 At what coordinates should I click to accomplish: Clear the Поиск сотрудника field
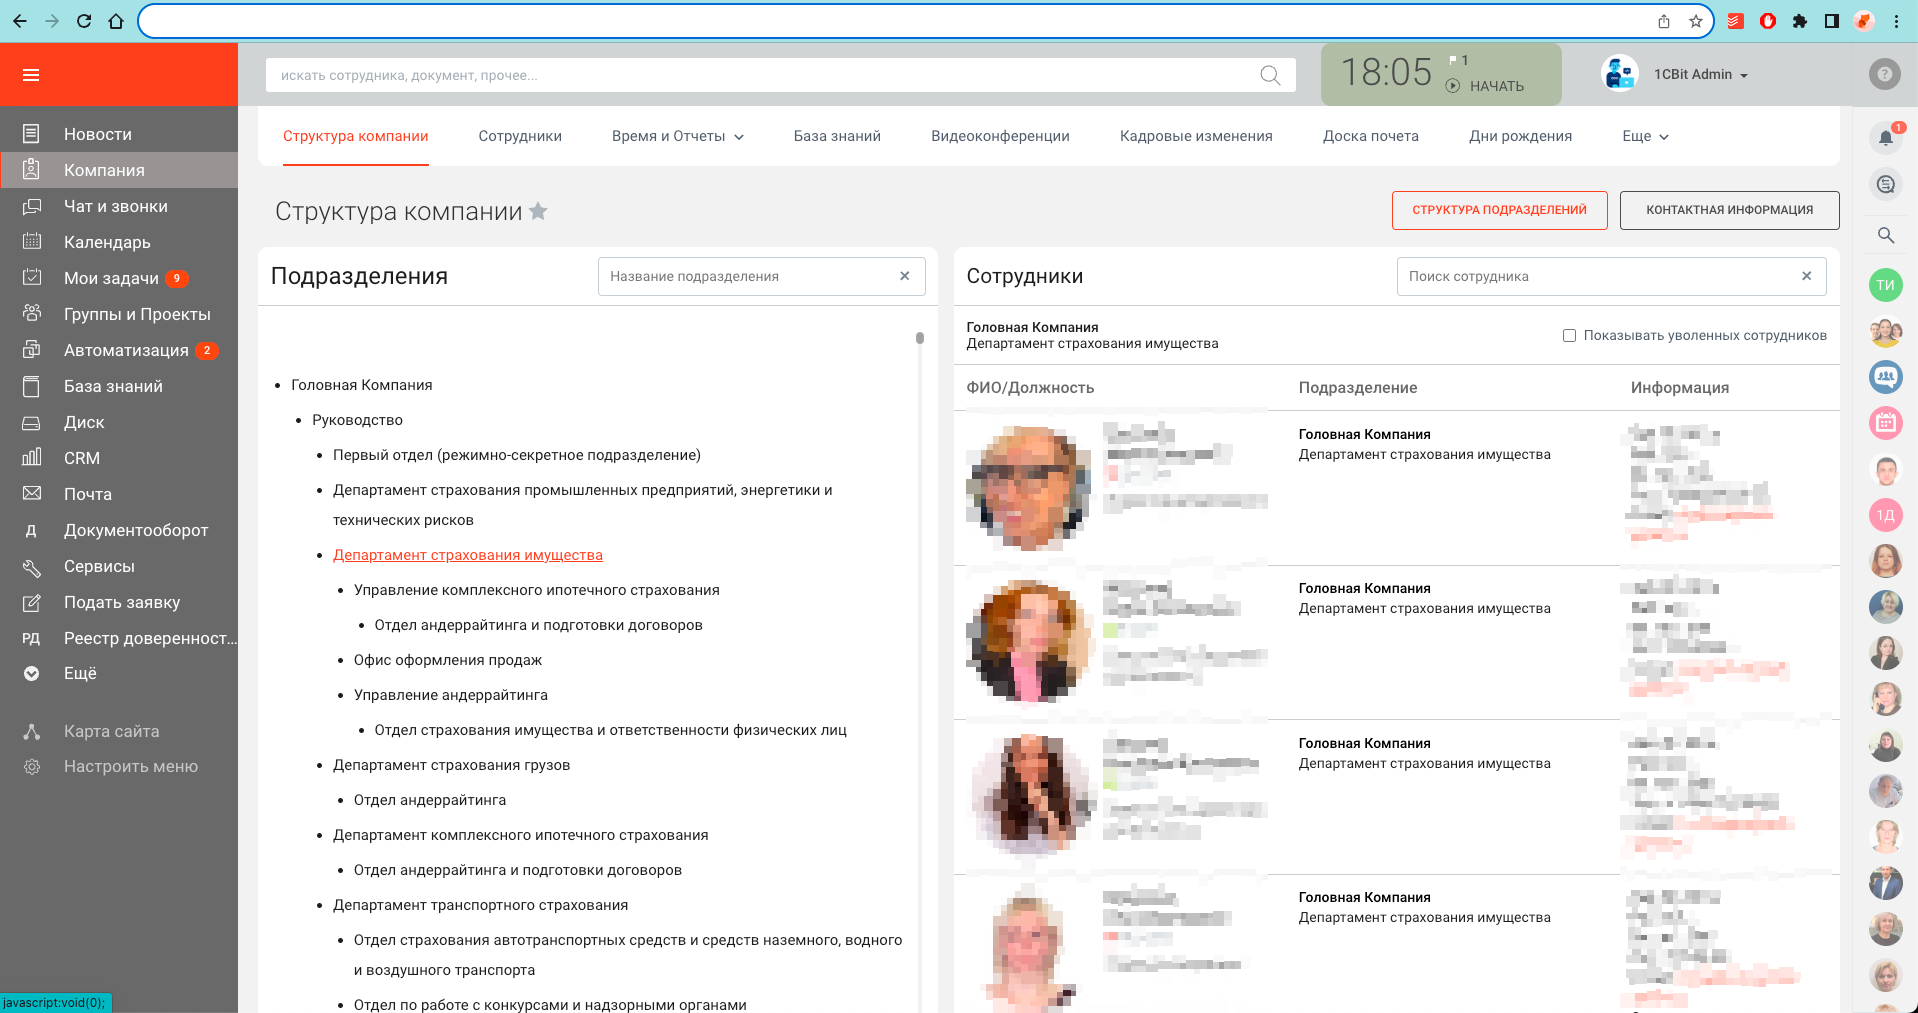point(1806,276)
